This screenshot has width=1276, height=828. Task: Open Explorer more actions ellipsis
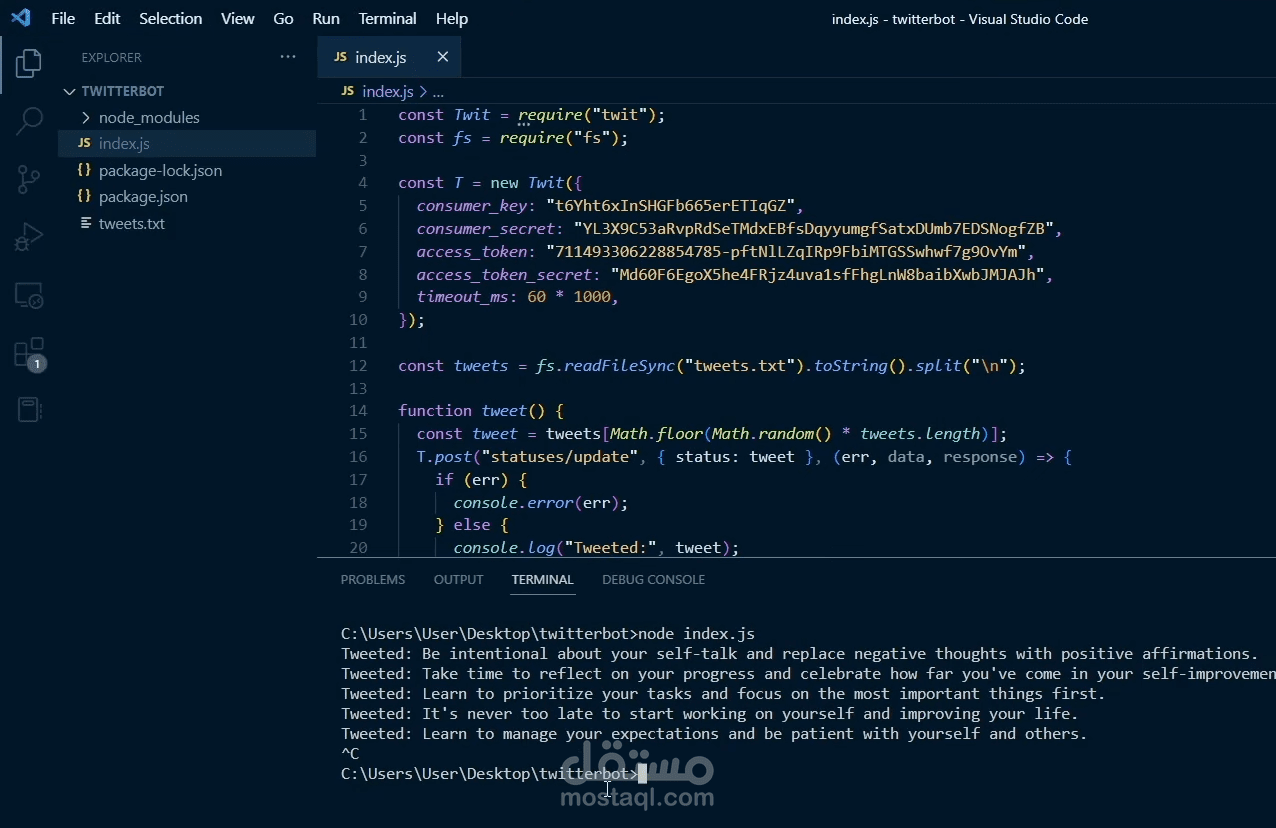(288, 57)
